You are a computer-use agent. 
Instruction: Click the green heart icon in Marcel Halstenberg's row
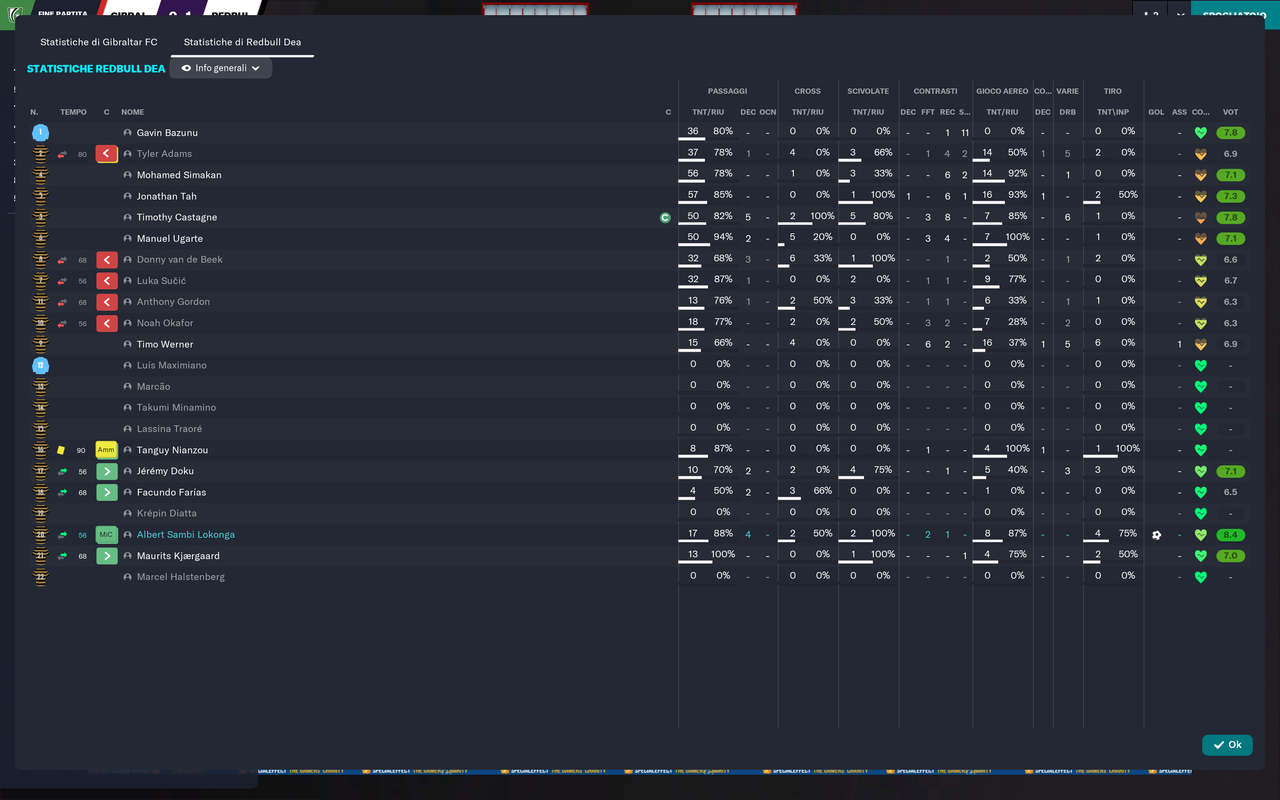[x=1201, y=577]
